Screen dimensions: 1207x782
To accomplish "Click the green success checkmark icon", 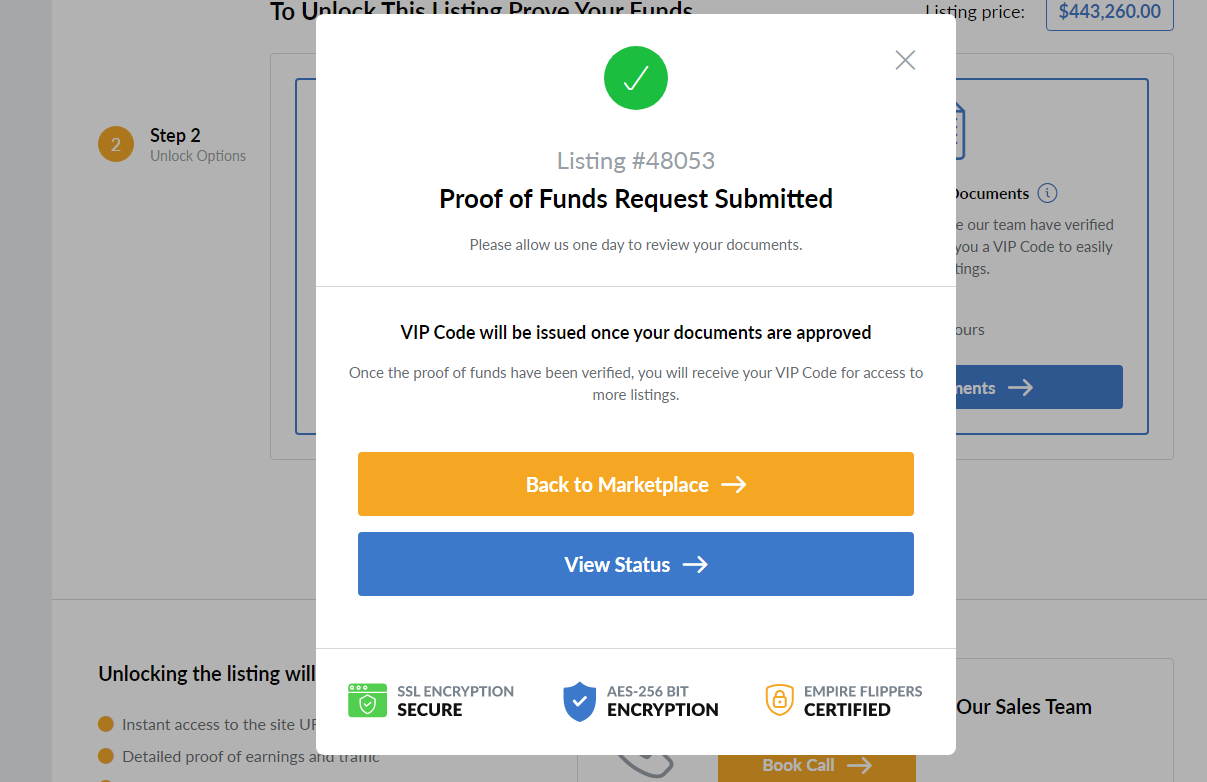I will point(636,78).
